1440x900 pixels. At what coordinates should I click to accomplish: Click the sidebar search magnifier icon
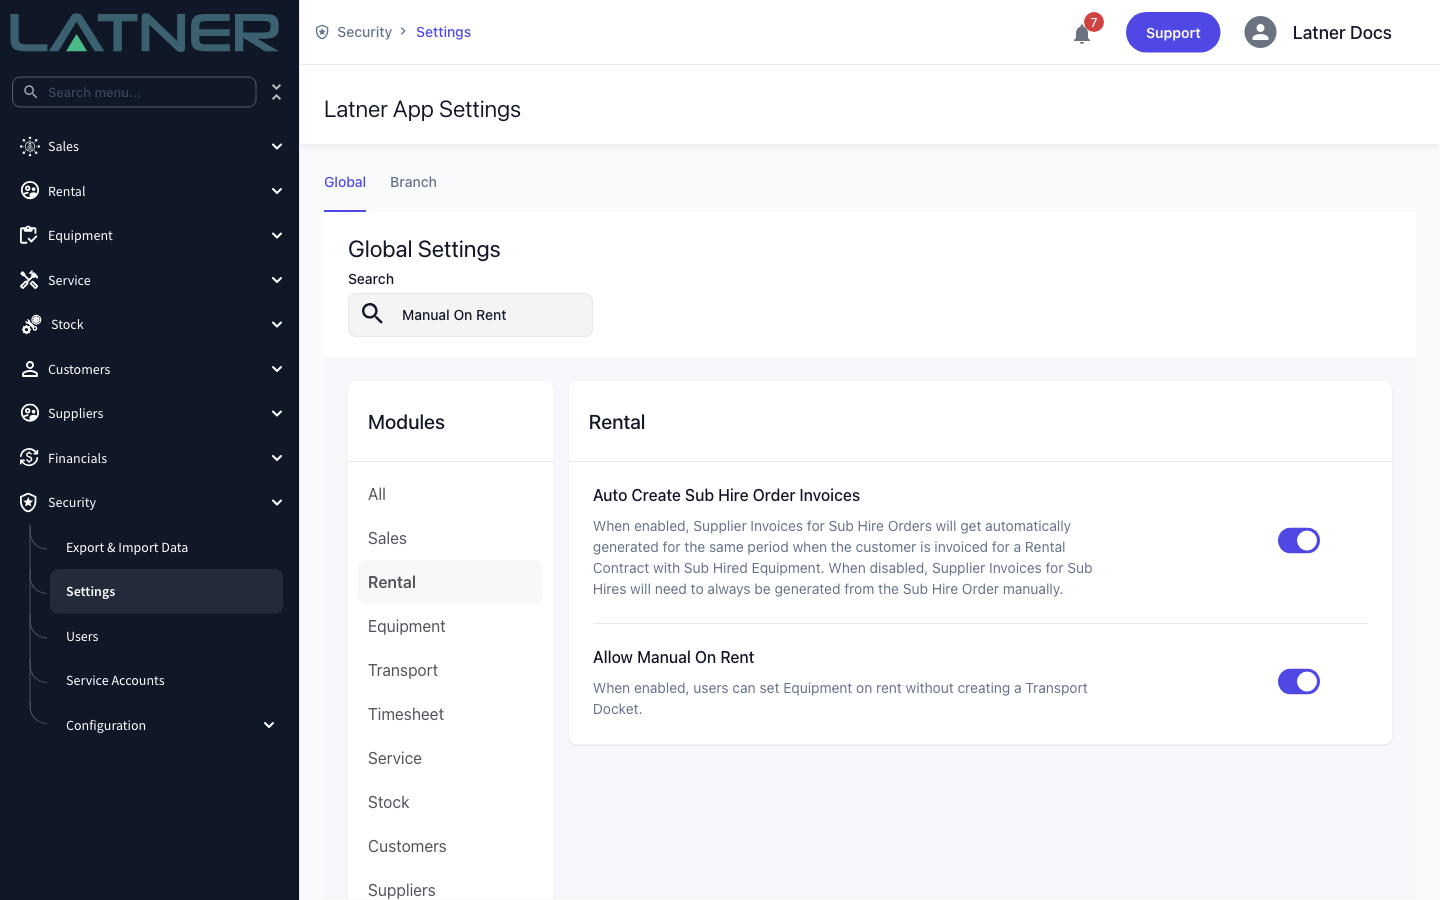(x=31, y=92)
